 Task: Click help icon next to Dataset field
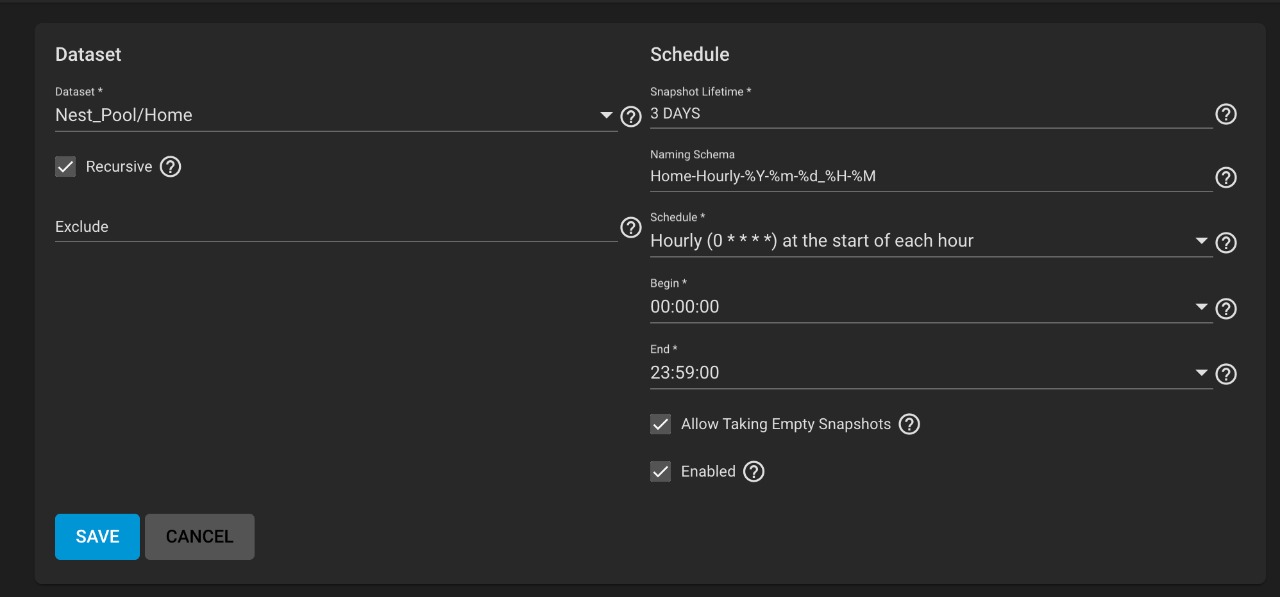pyautogui.click(x=631, y=117)
